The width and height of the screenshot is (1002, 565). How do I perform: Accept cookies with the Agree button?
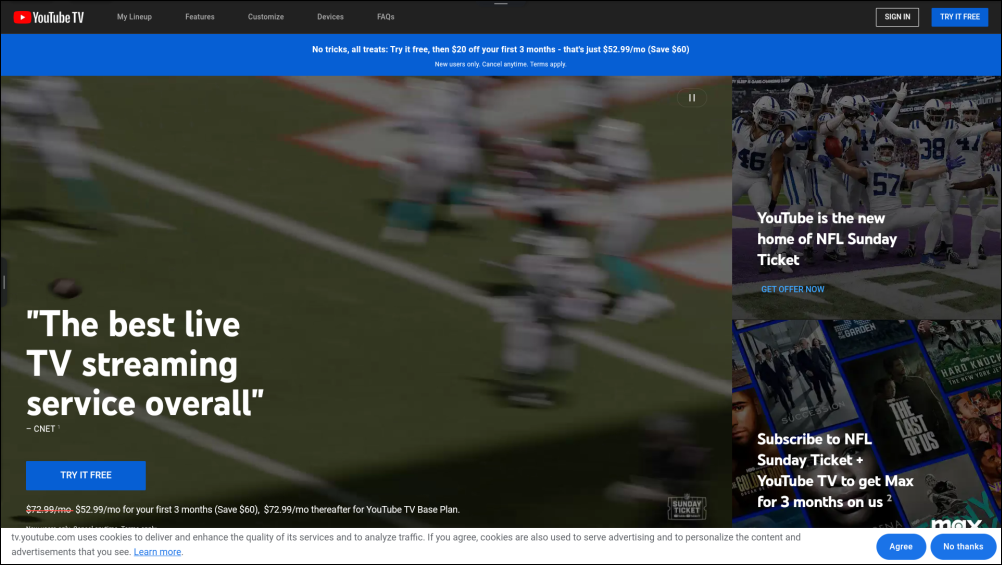[900, 547]
